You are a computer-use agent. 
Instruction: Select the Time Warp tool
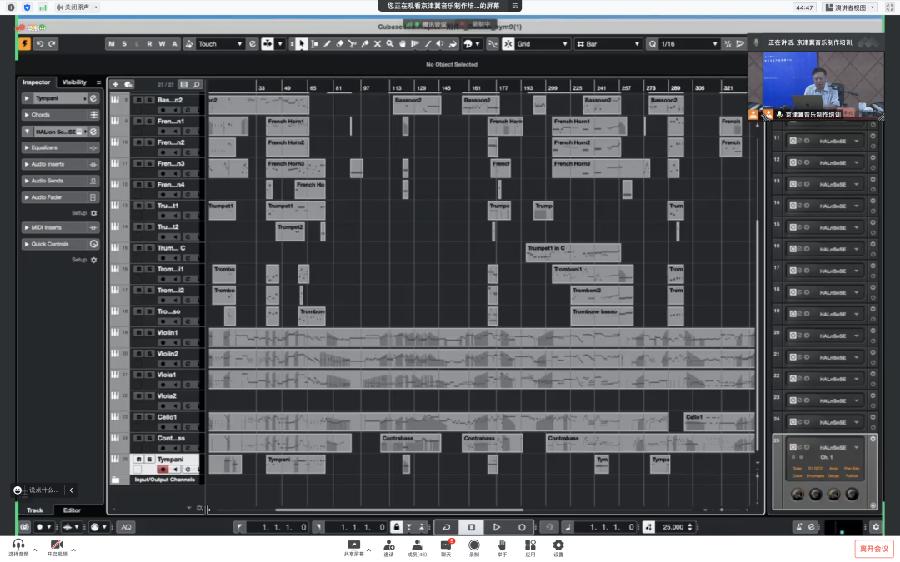click(x=415, y=44)
